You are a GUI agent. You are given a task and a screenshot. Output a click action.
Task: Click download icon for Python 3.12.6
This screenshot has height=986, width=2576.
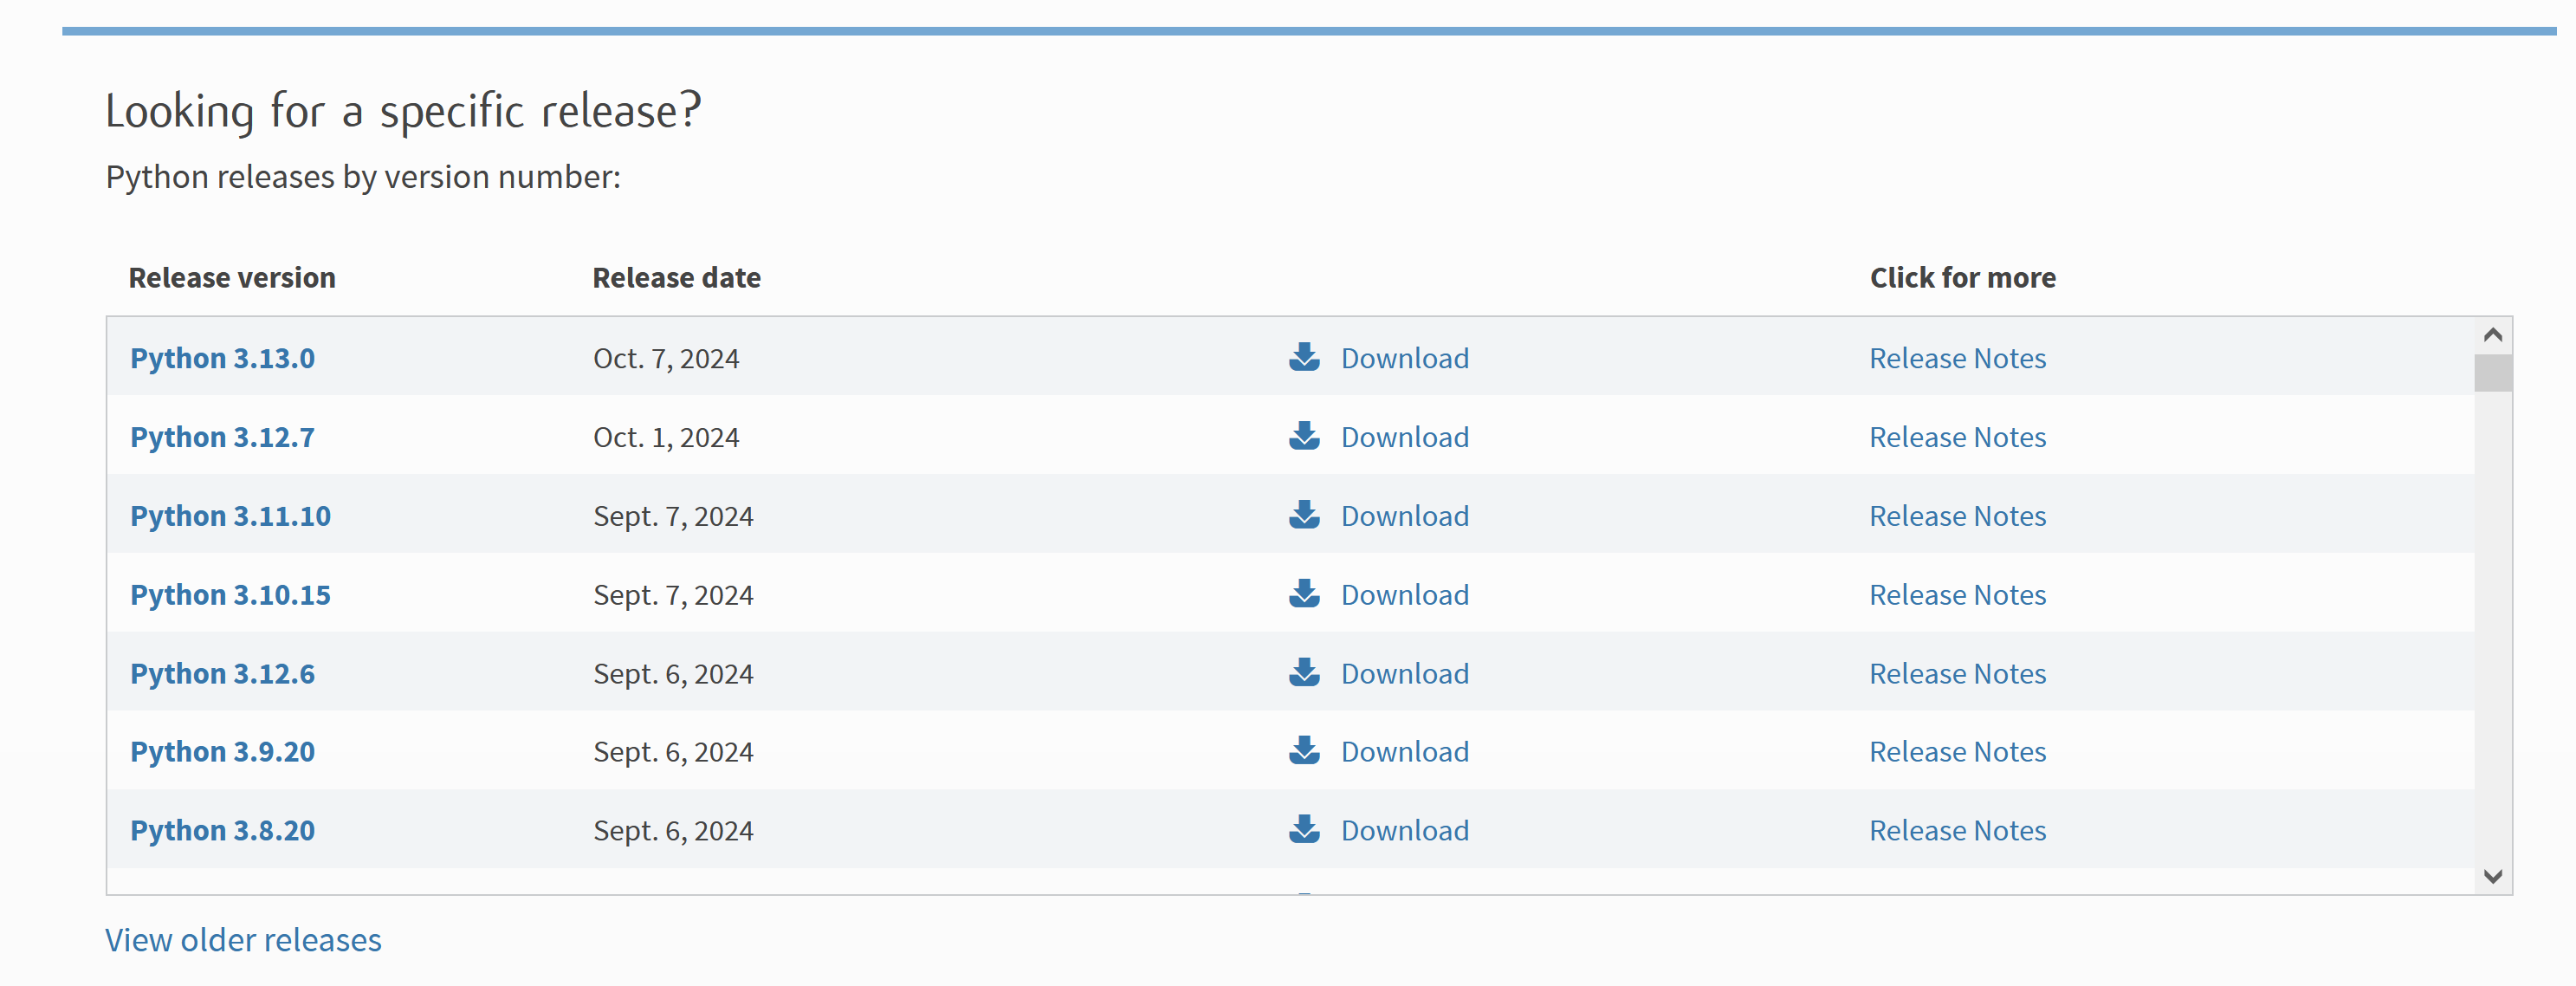(1304, 672)
